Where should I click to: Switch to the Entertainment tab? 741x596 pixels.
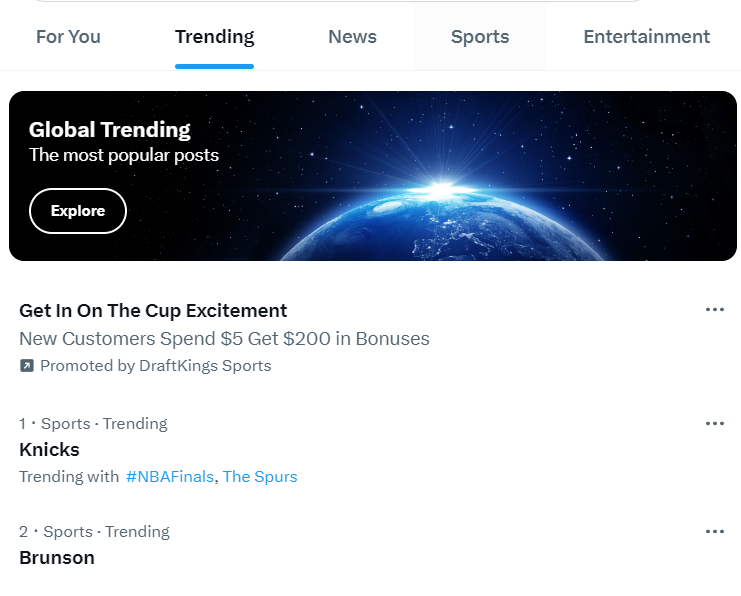646,37
